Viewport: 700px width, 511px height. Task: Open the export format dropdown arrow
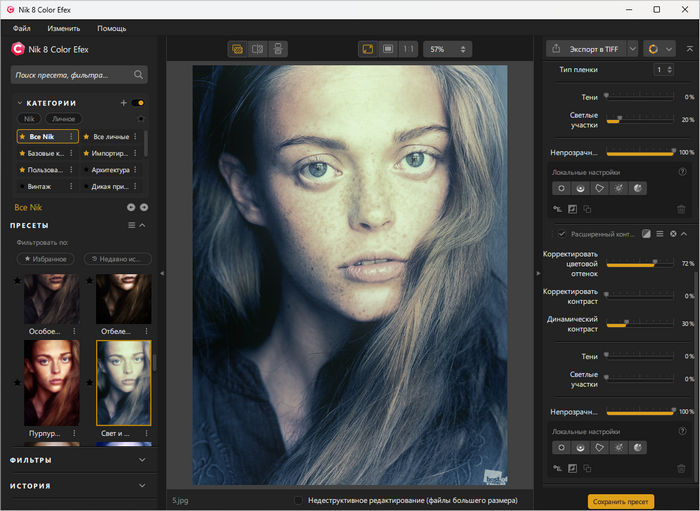[632, 48]
